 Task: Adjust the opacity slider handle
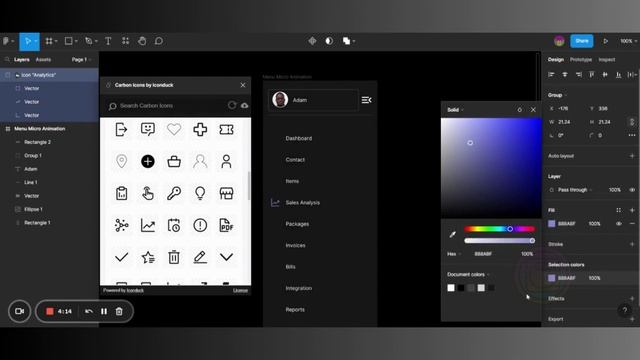coord(532,241)
